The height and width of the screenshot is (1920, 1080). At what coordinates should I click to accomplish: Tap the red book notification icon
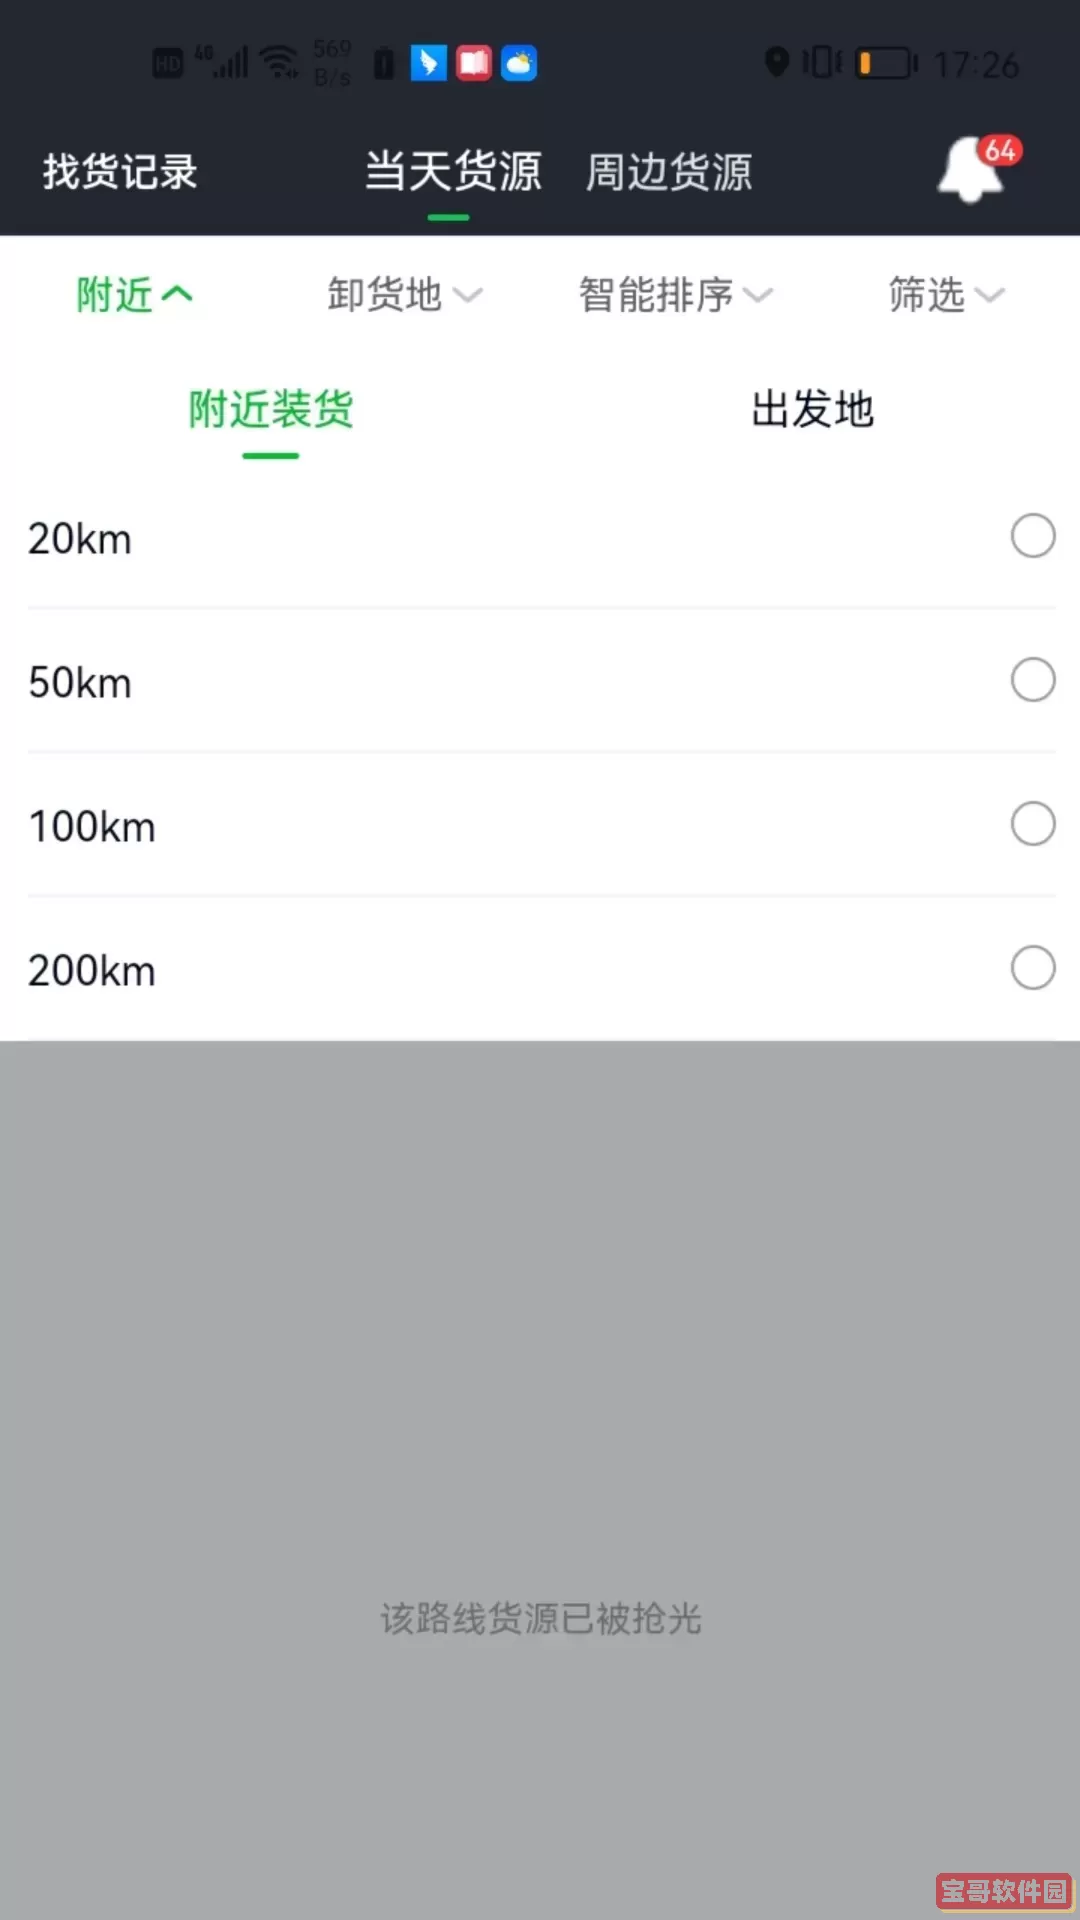click(x=474, y=63)
